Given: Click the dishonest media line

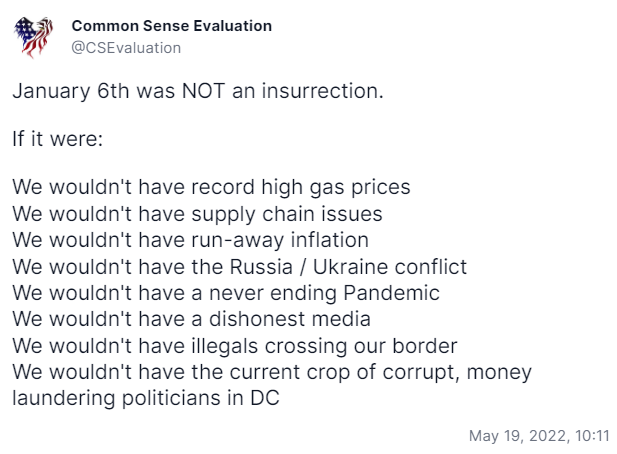Looking at the screenshot, I should tap(191, 319).
